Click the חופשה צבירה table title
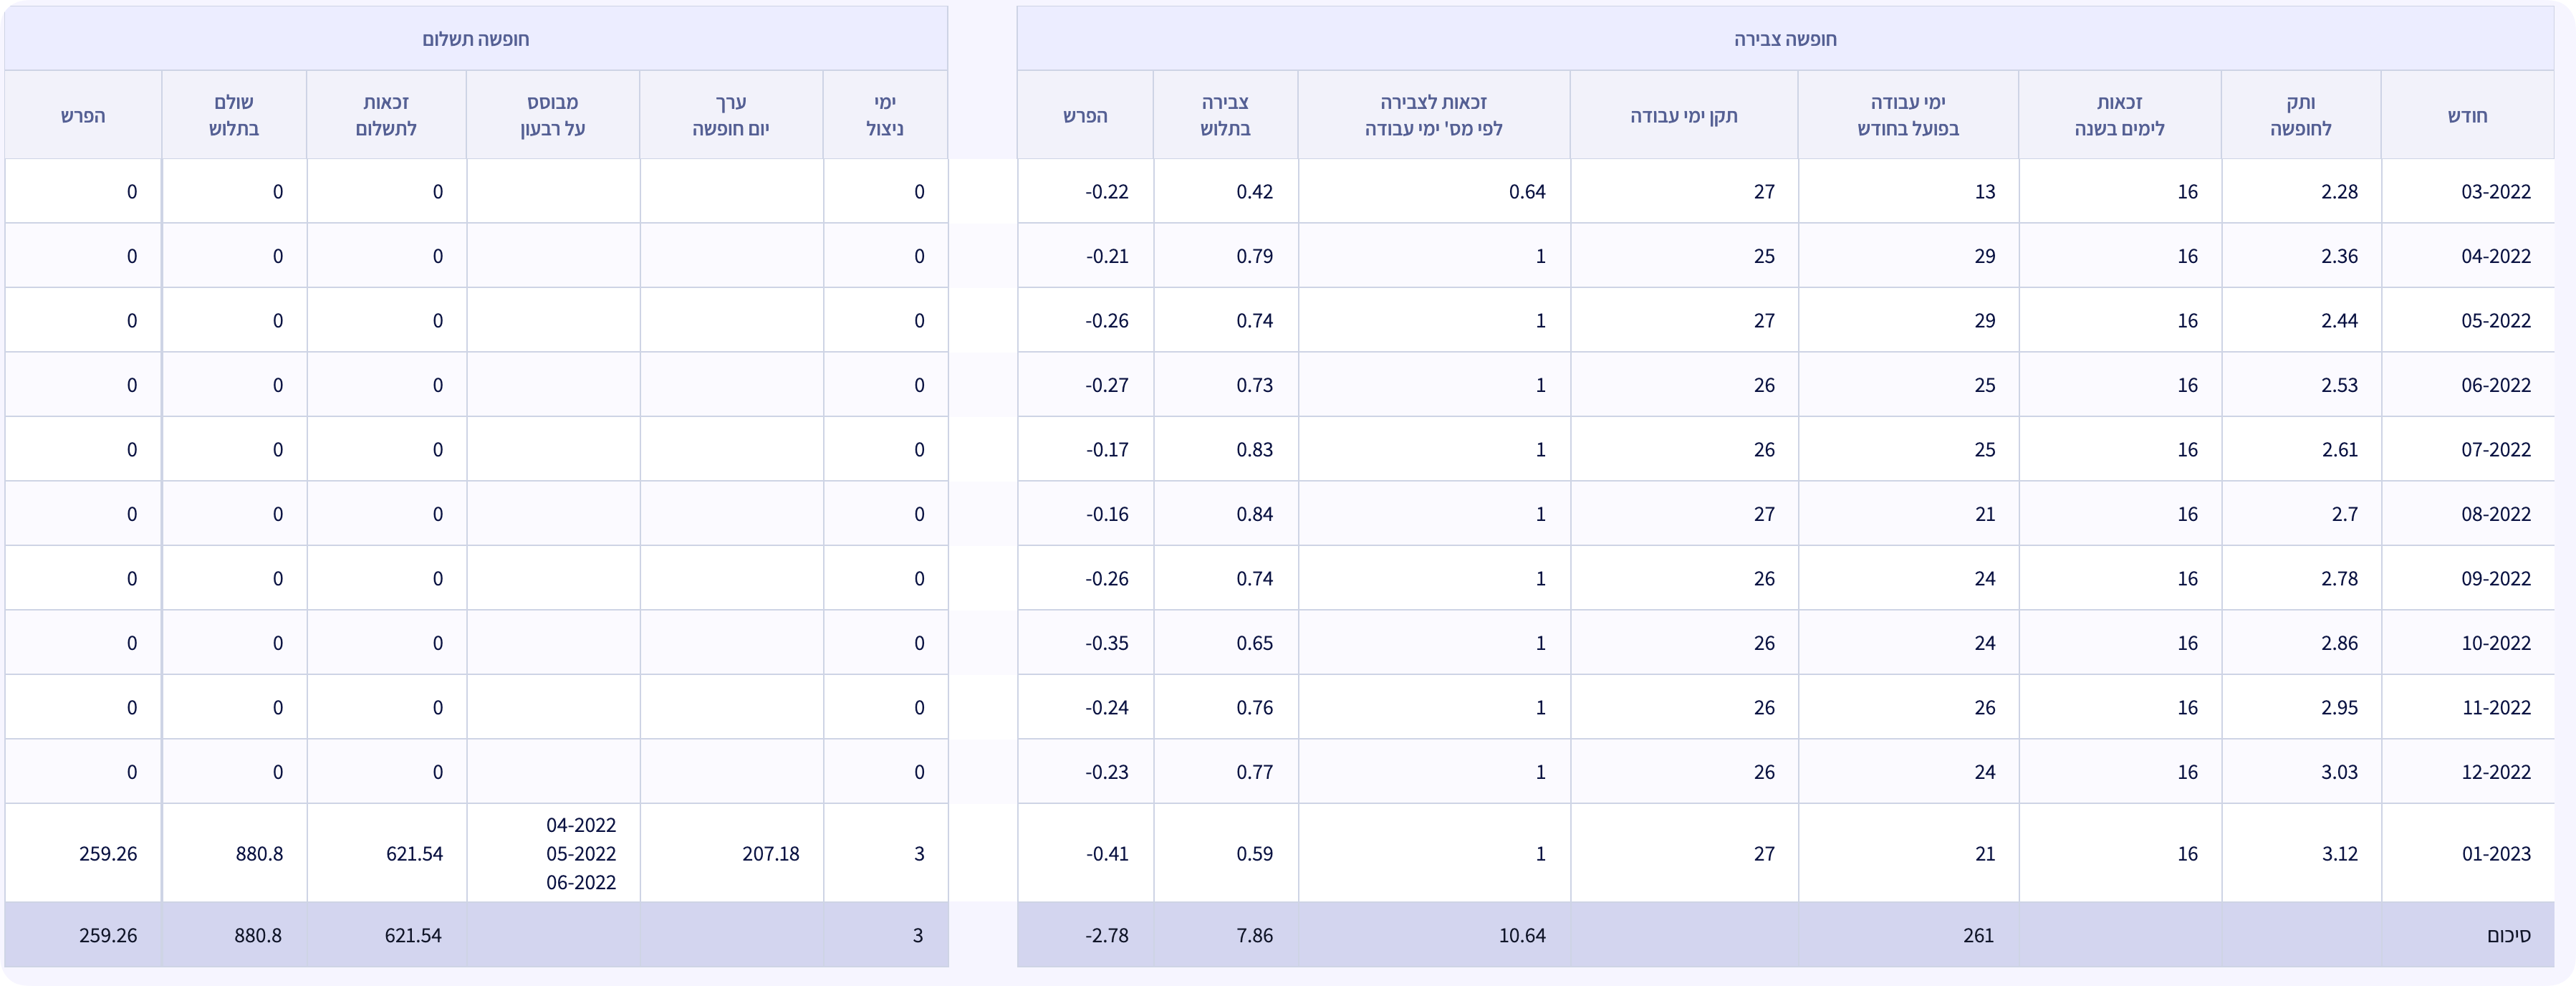The height and width of the screenshot is (986, 2576). click(1784, 39)
